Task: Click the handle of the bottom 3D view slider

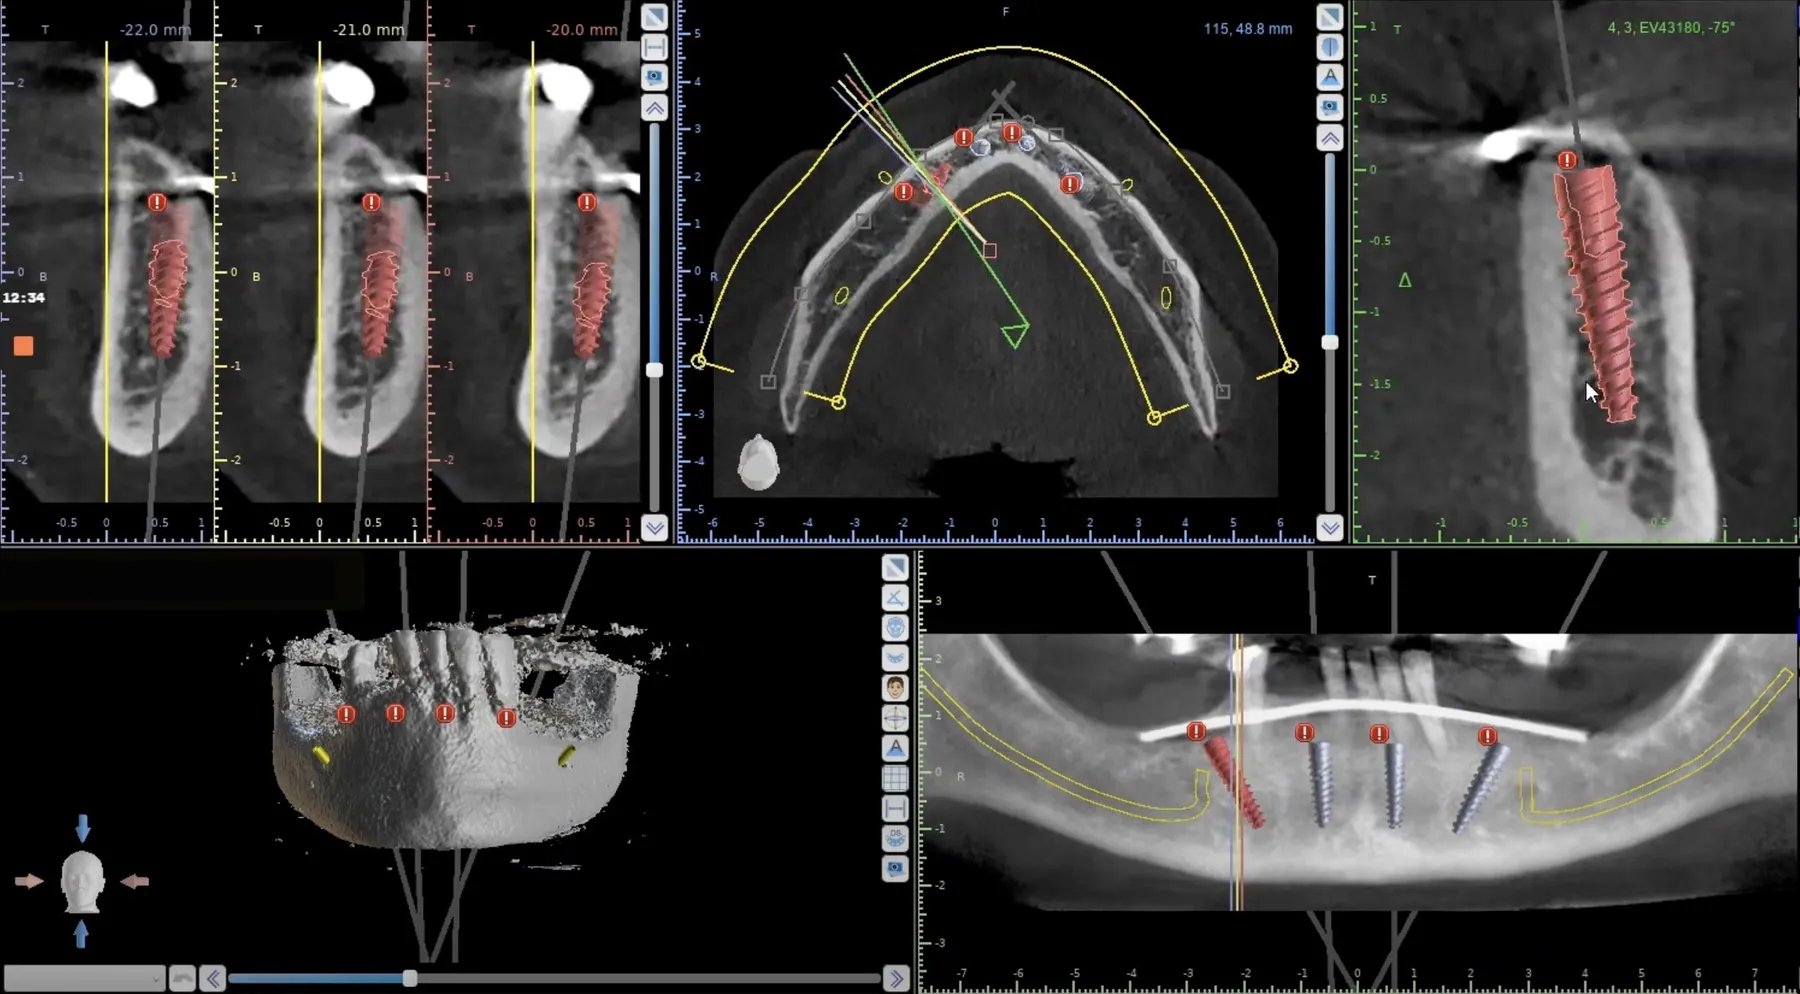Action: click(x=410, y=978)
